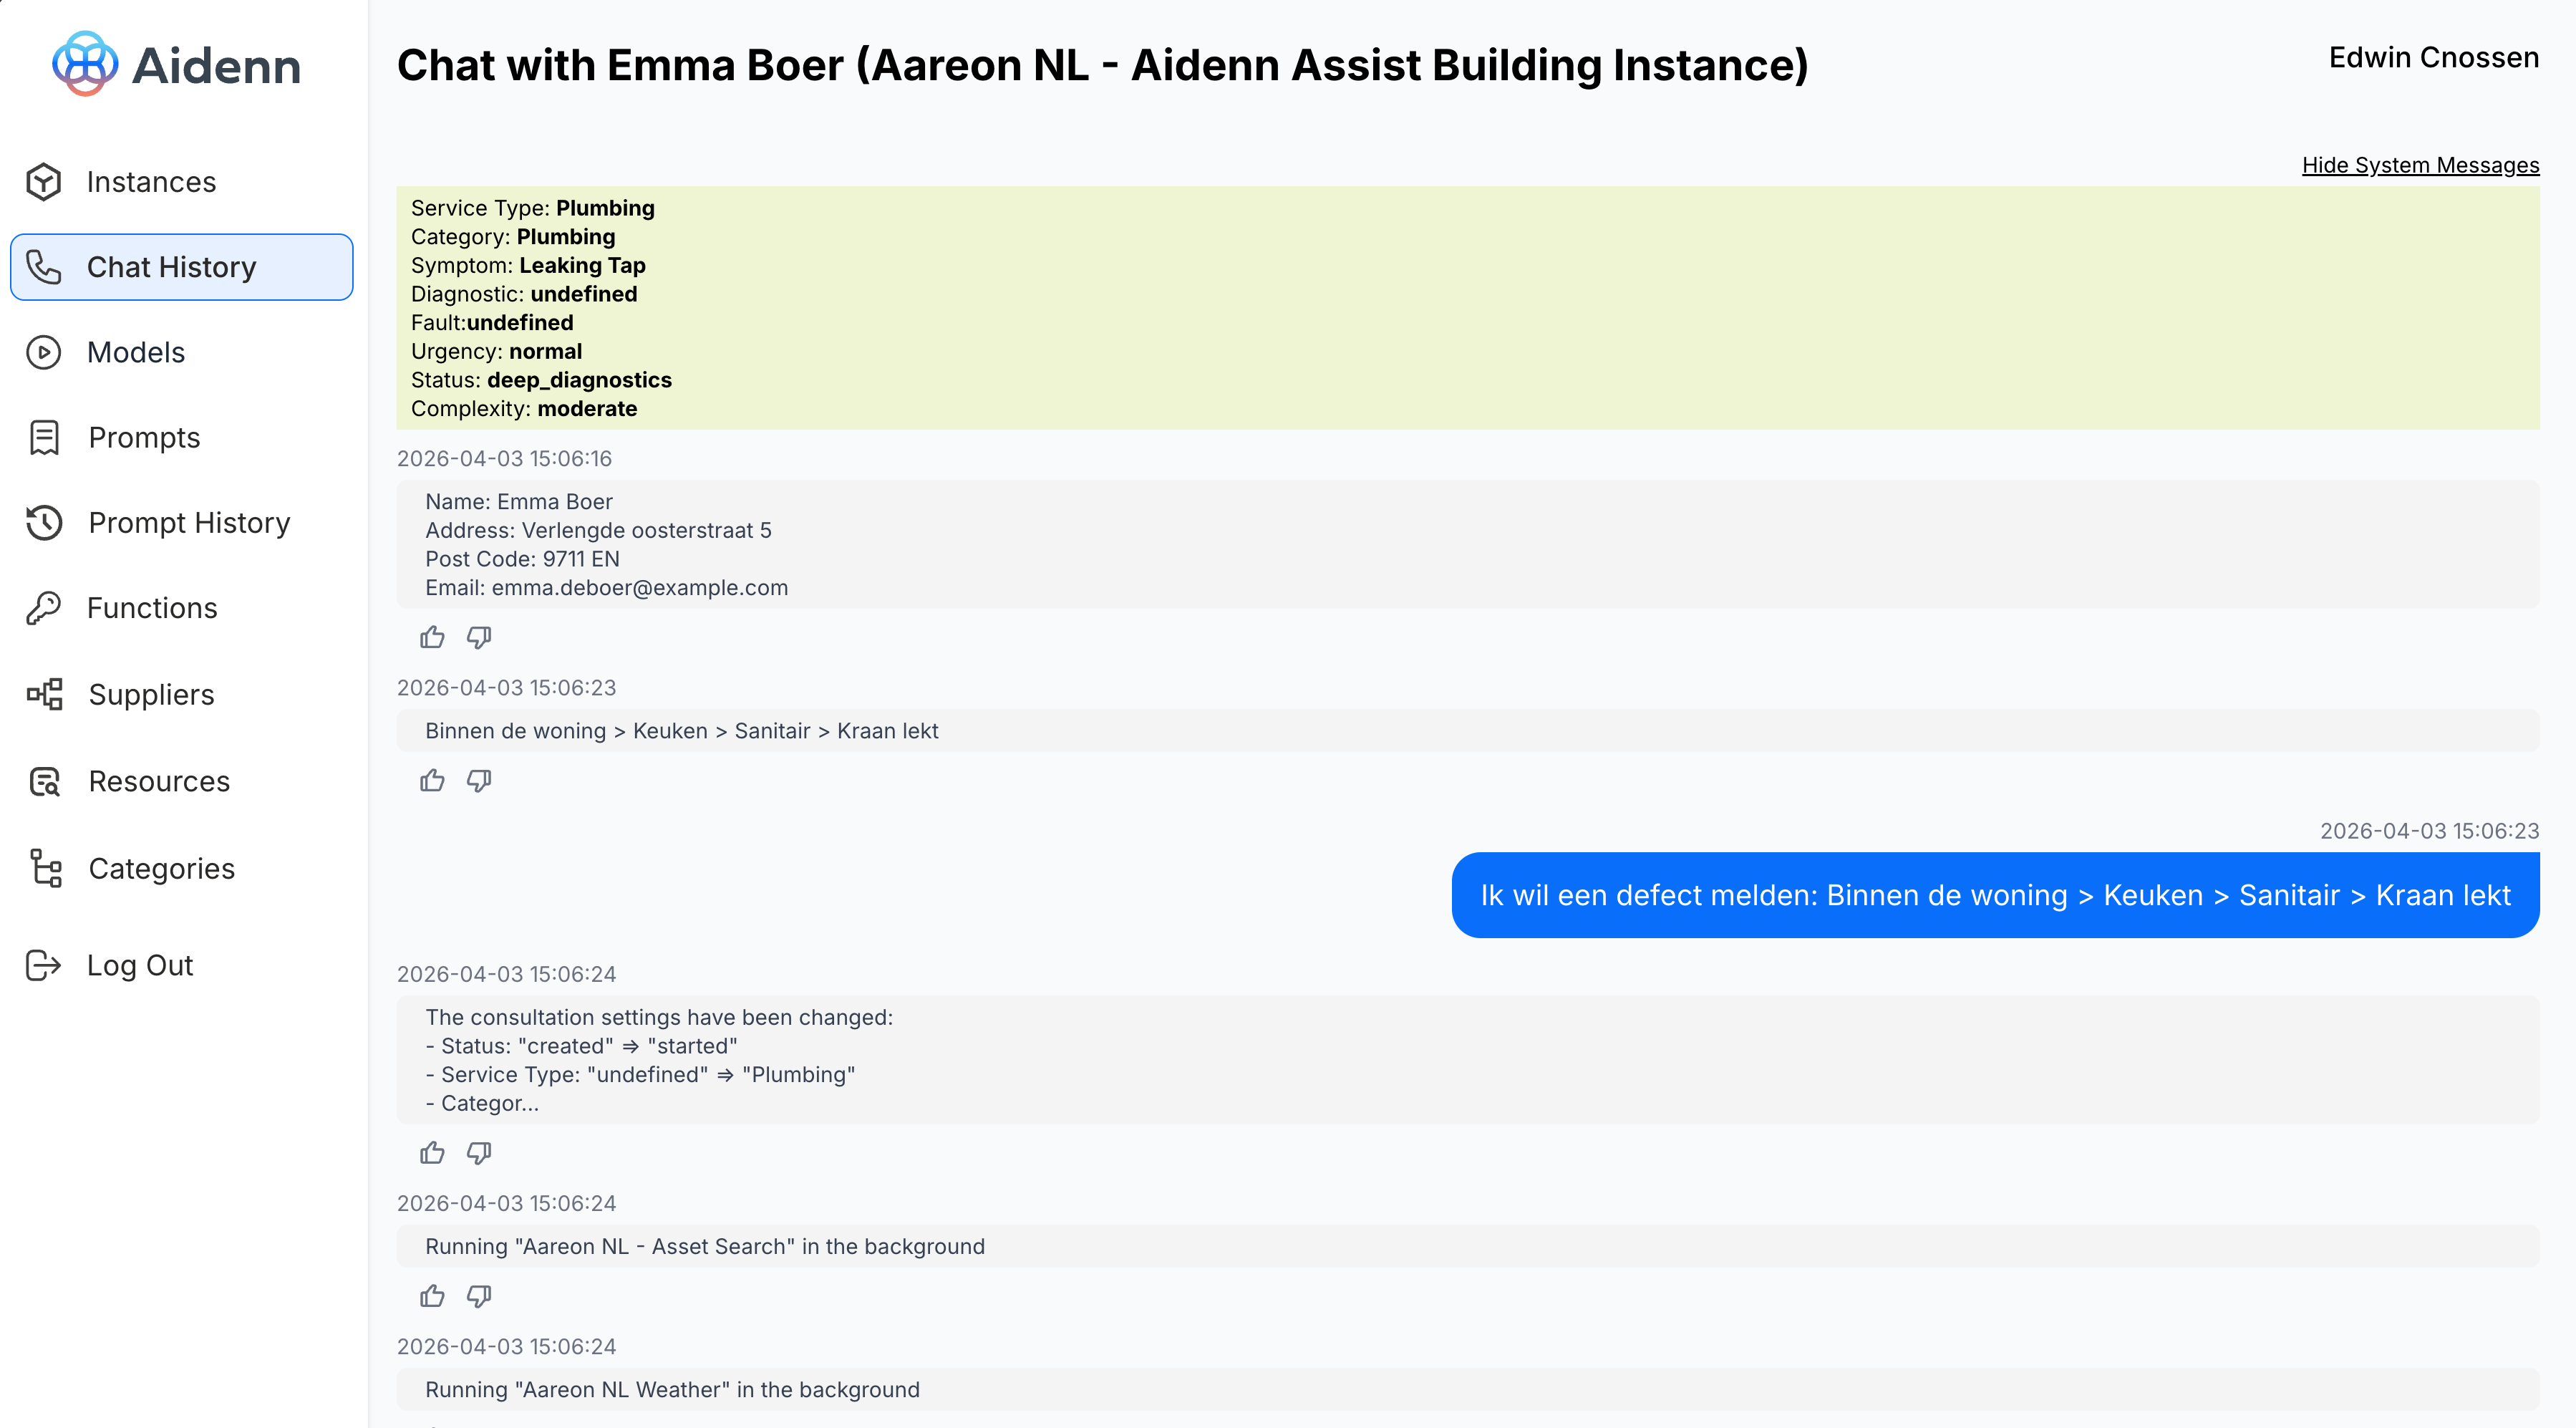
Task: Thumbs down the Kraan lekt category message
Action: (x=479, y=780)
